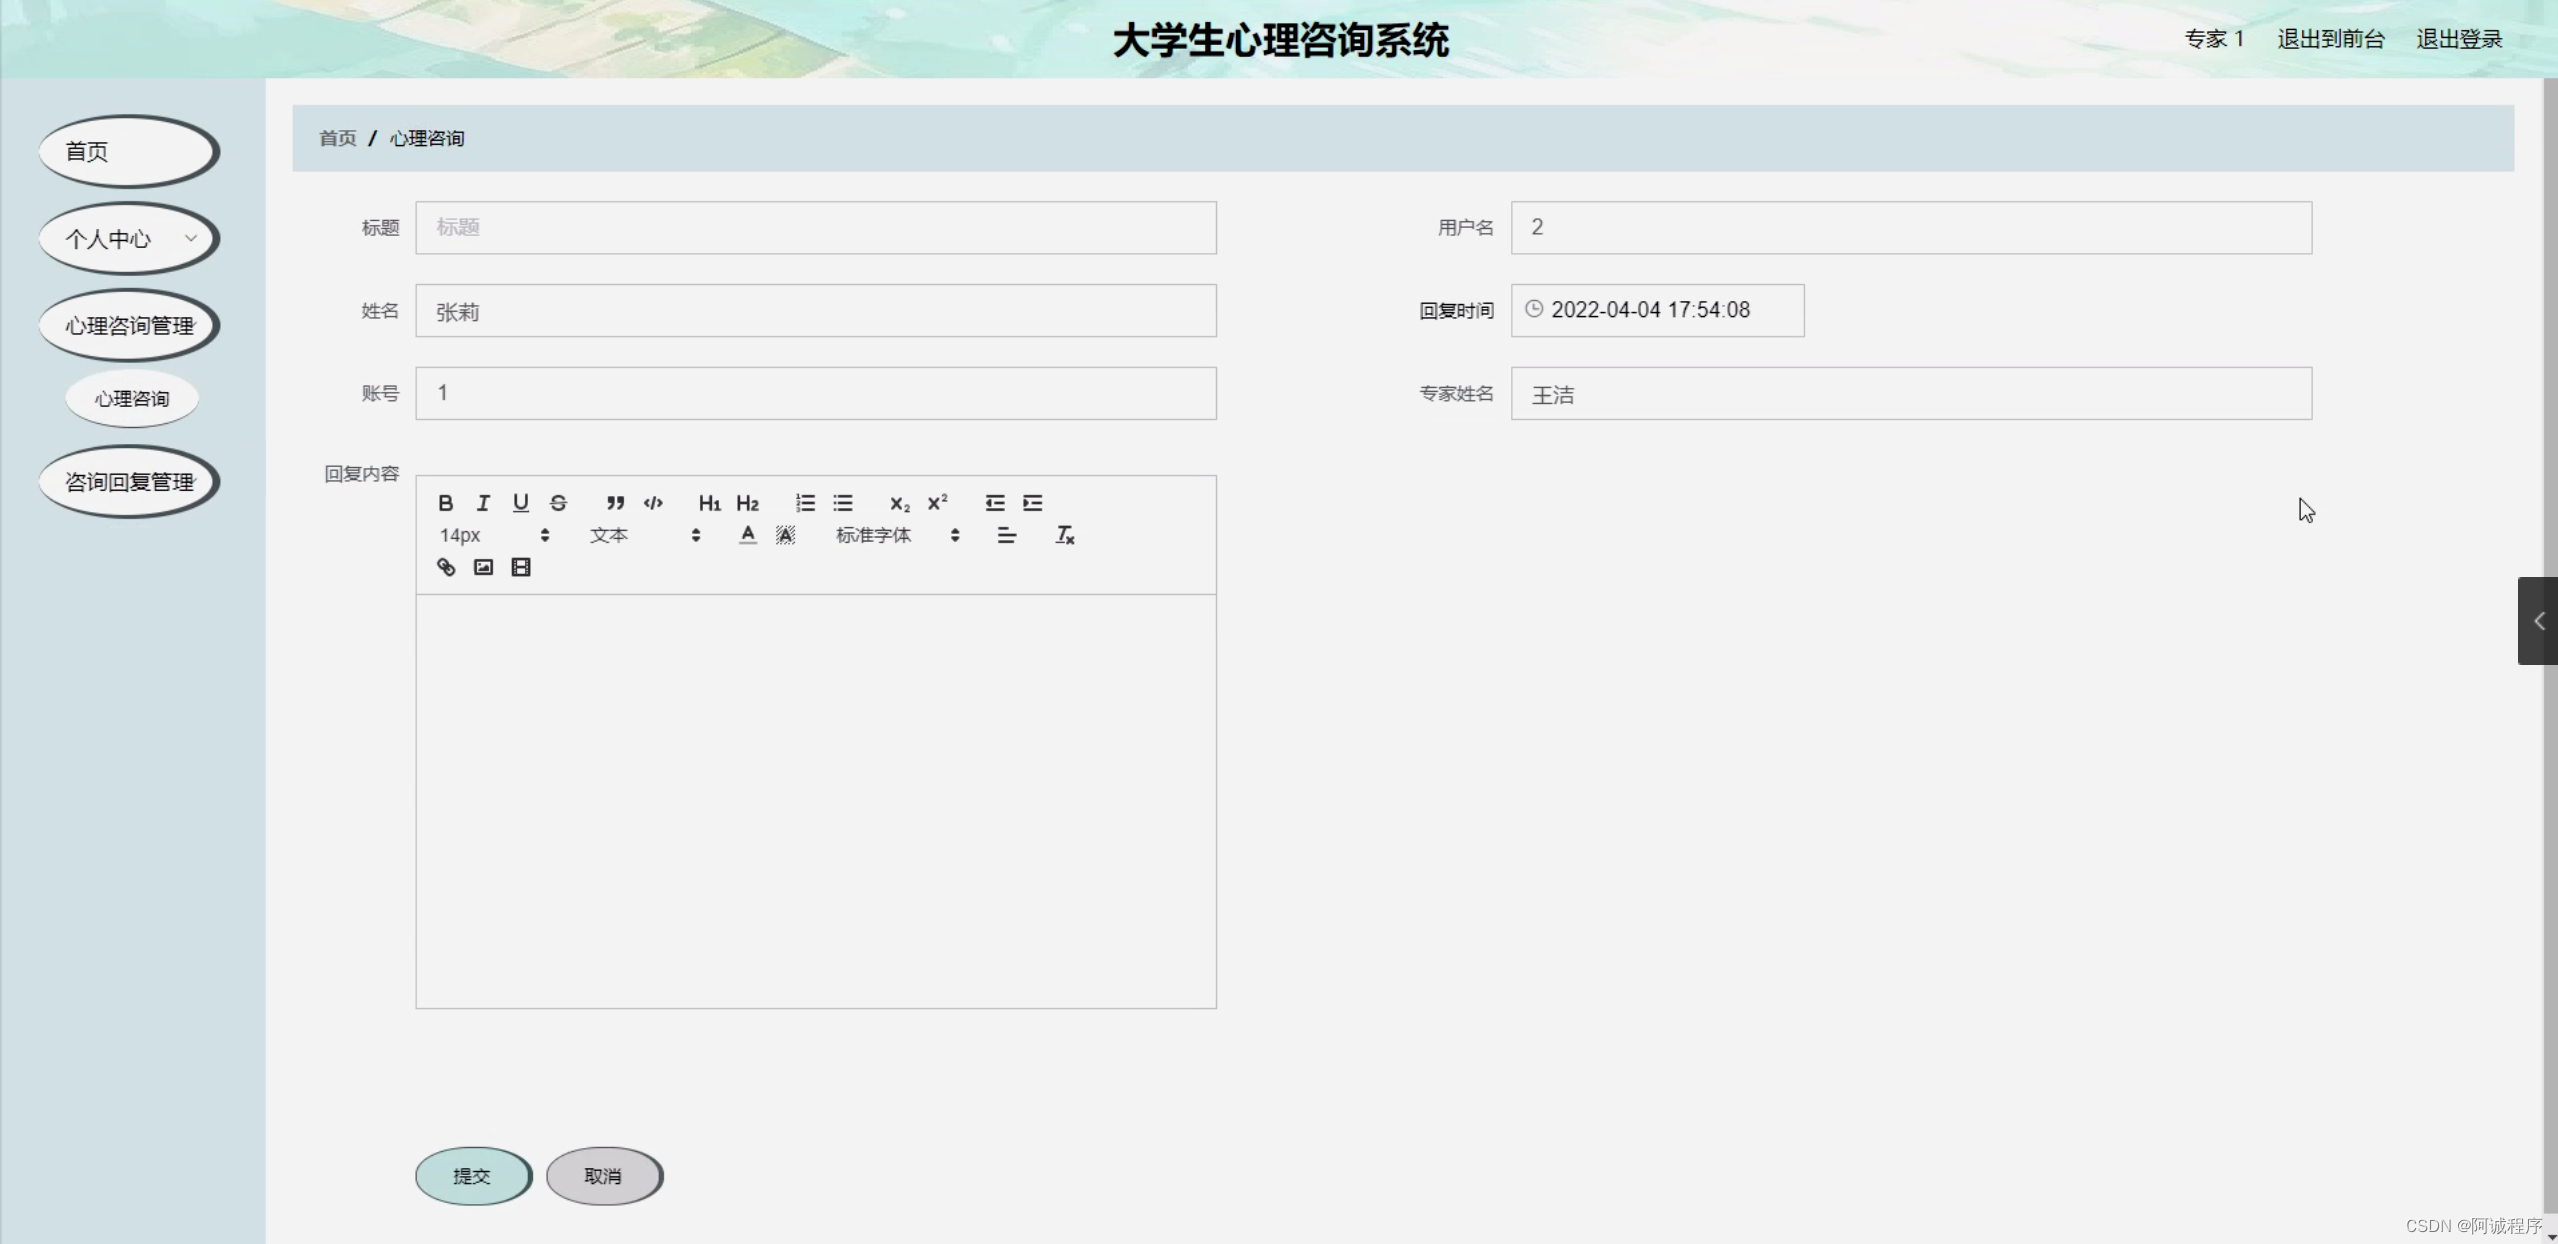Insert a video using film icon
The height and width of the screenshot is (1244, 2558).
[x=521, y=567]
